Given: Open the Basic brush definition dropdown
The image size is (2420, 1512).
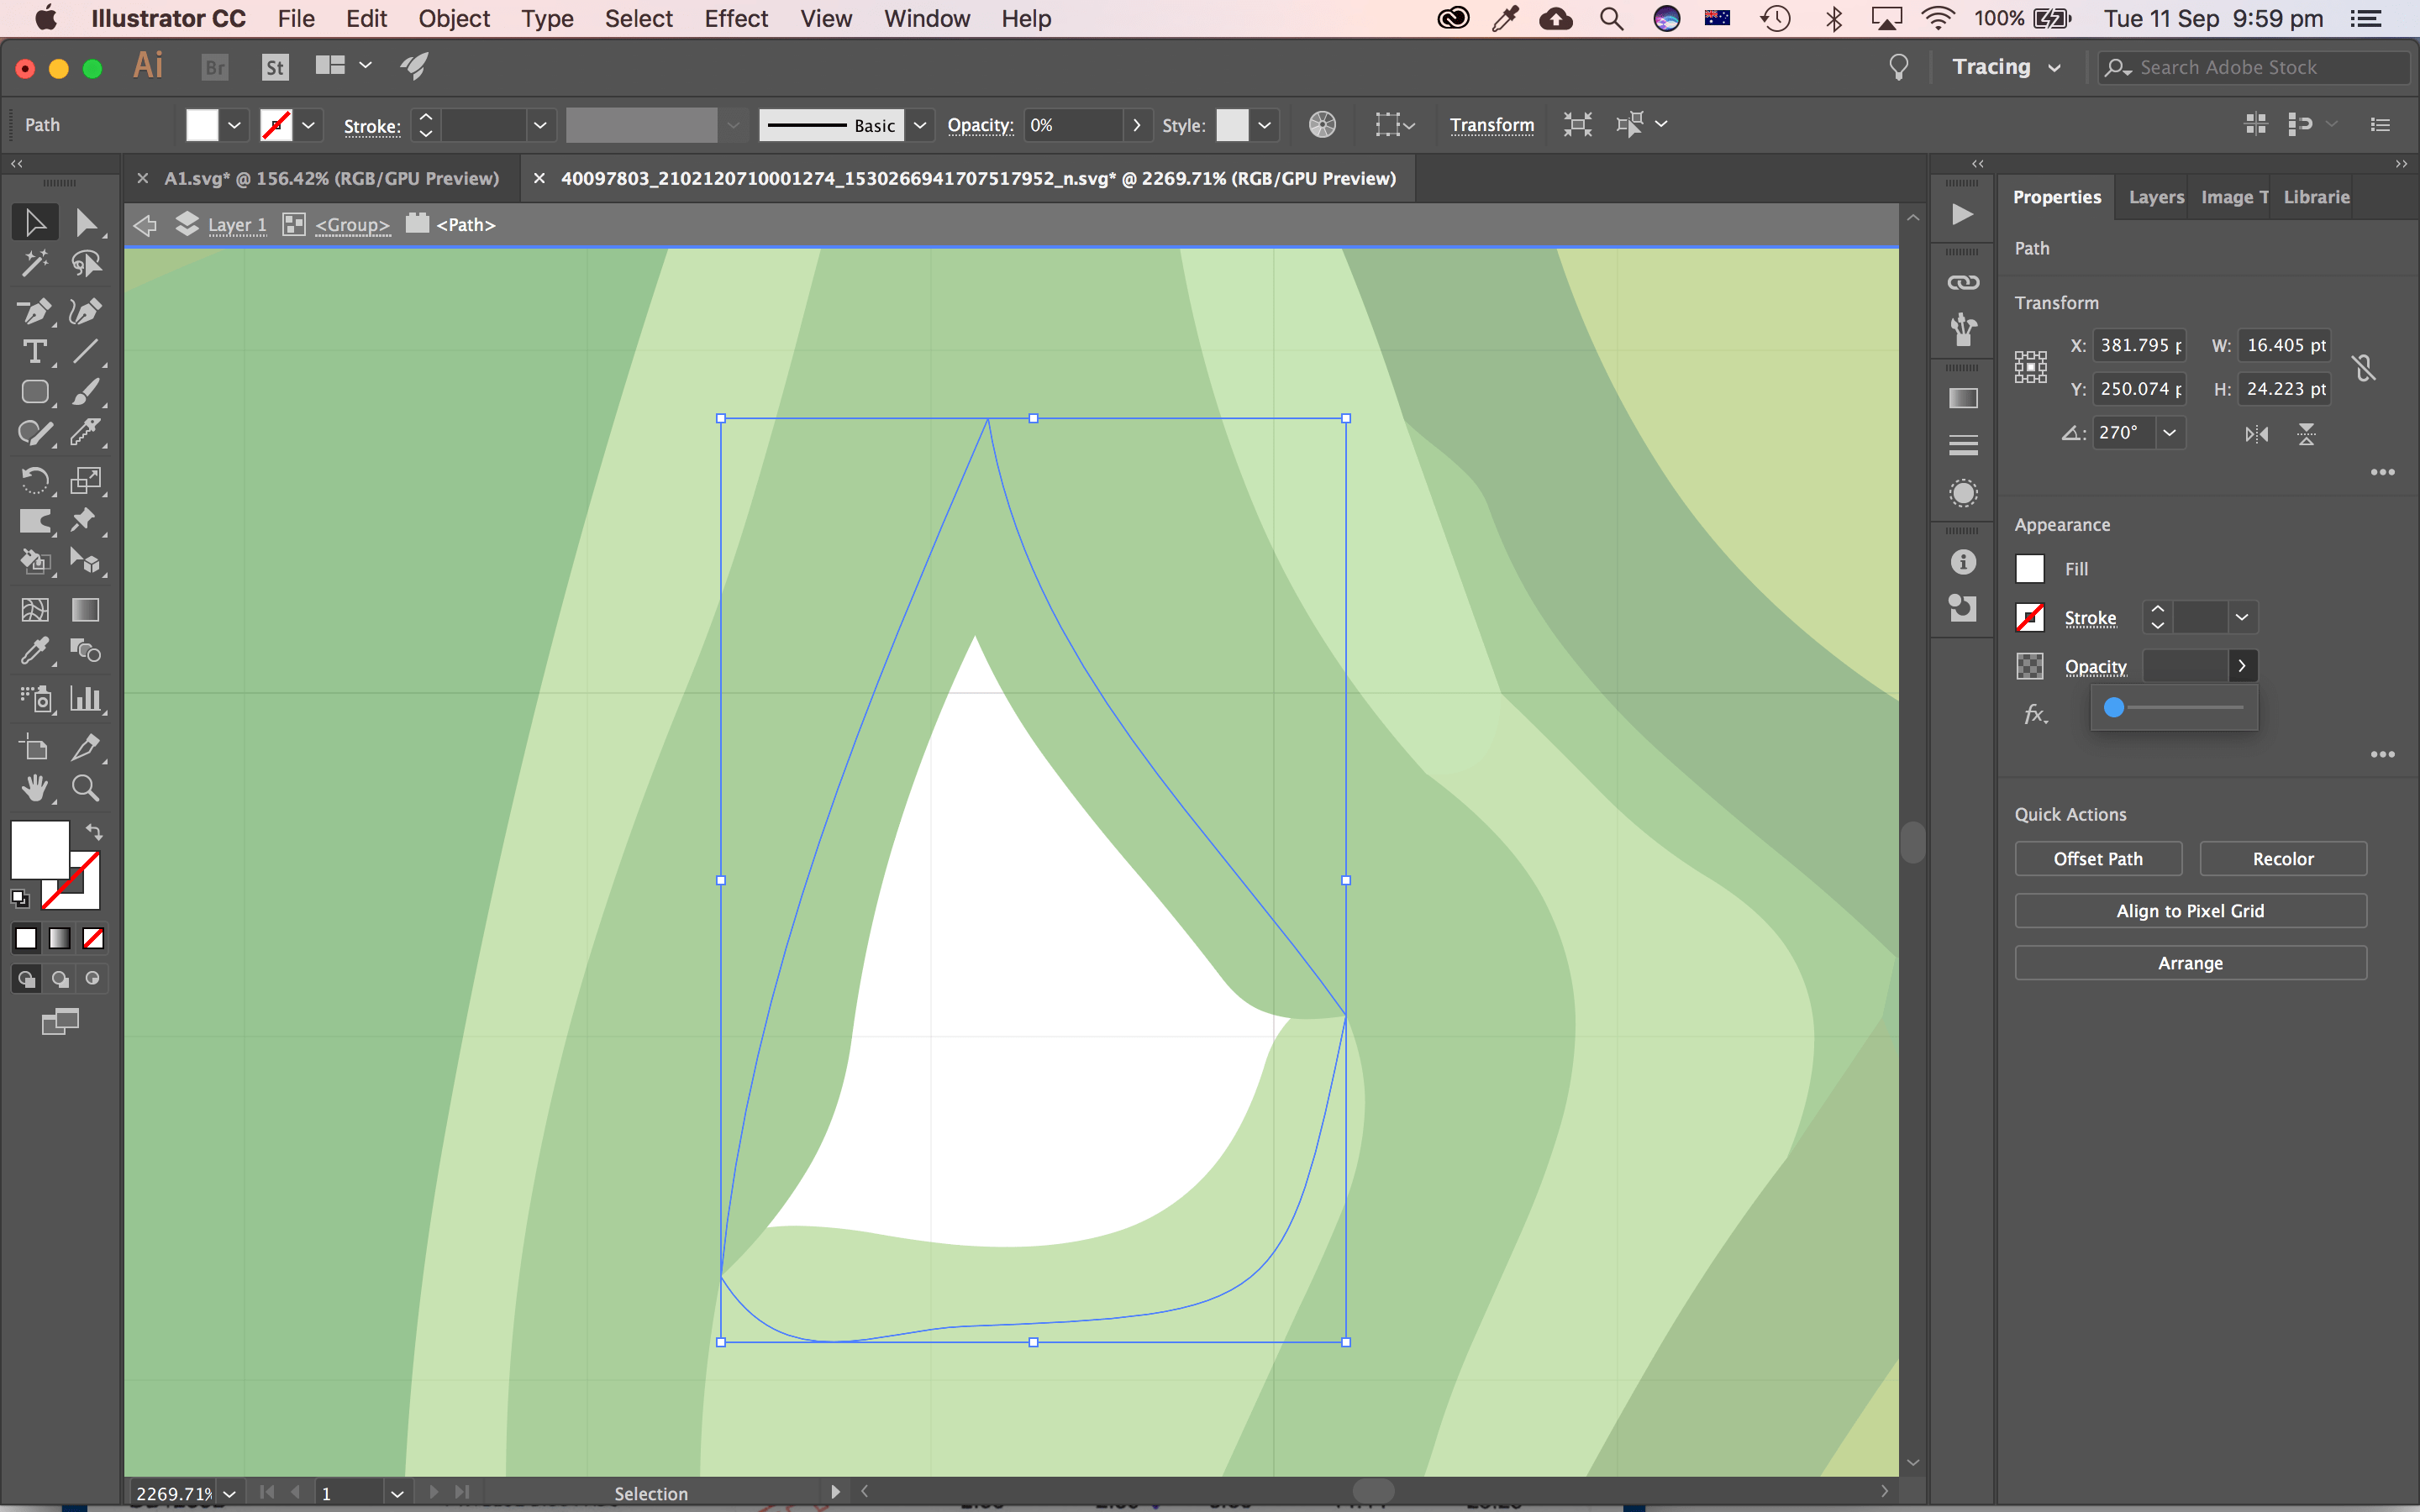Looking at the screenshot, I should 920,125.
